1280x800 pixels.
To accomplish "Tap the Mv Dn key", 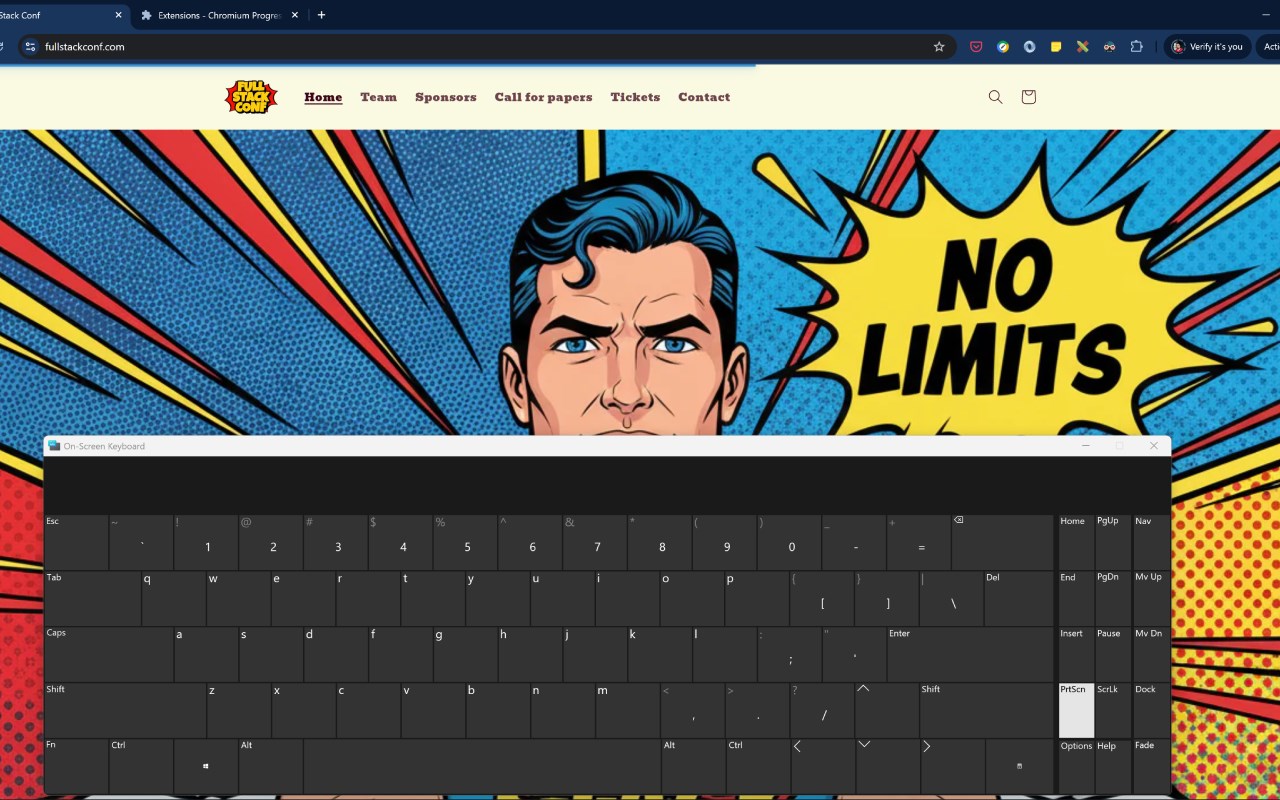I will tap(1151, 654).
